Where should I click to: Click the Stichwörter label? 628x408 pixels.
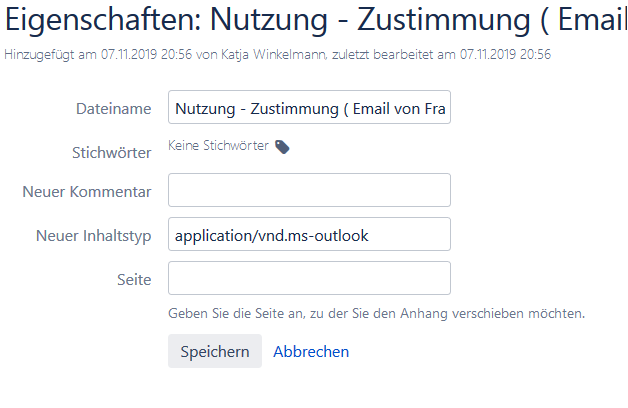point(112,153)
